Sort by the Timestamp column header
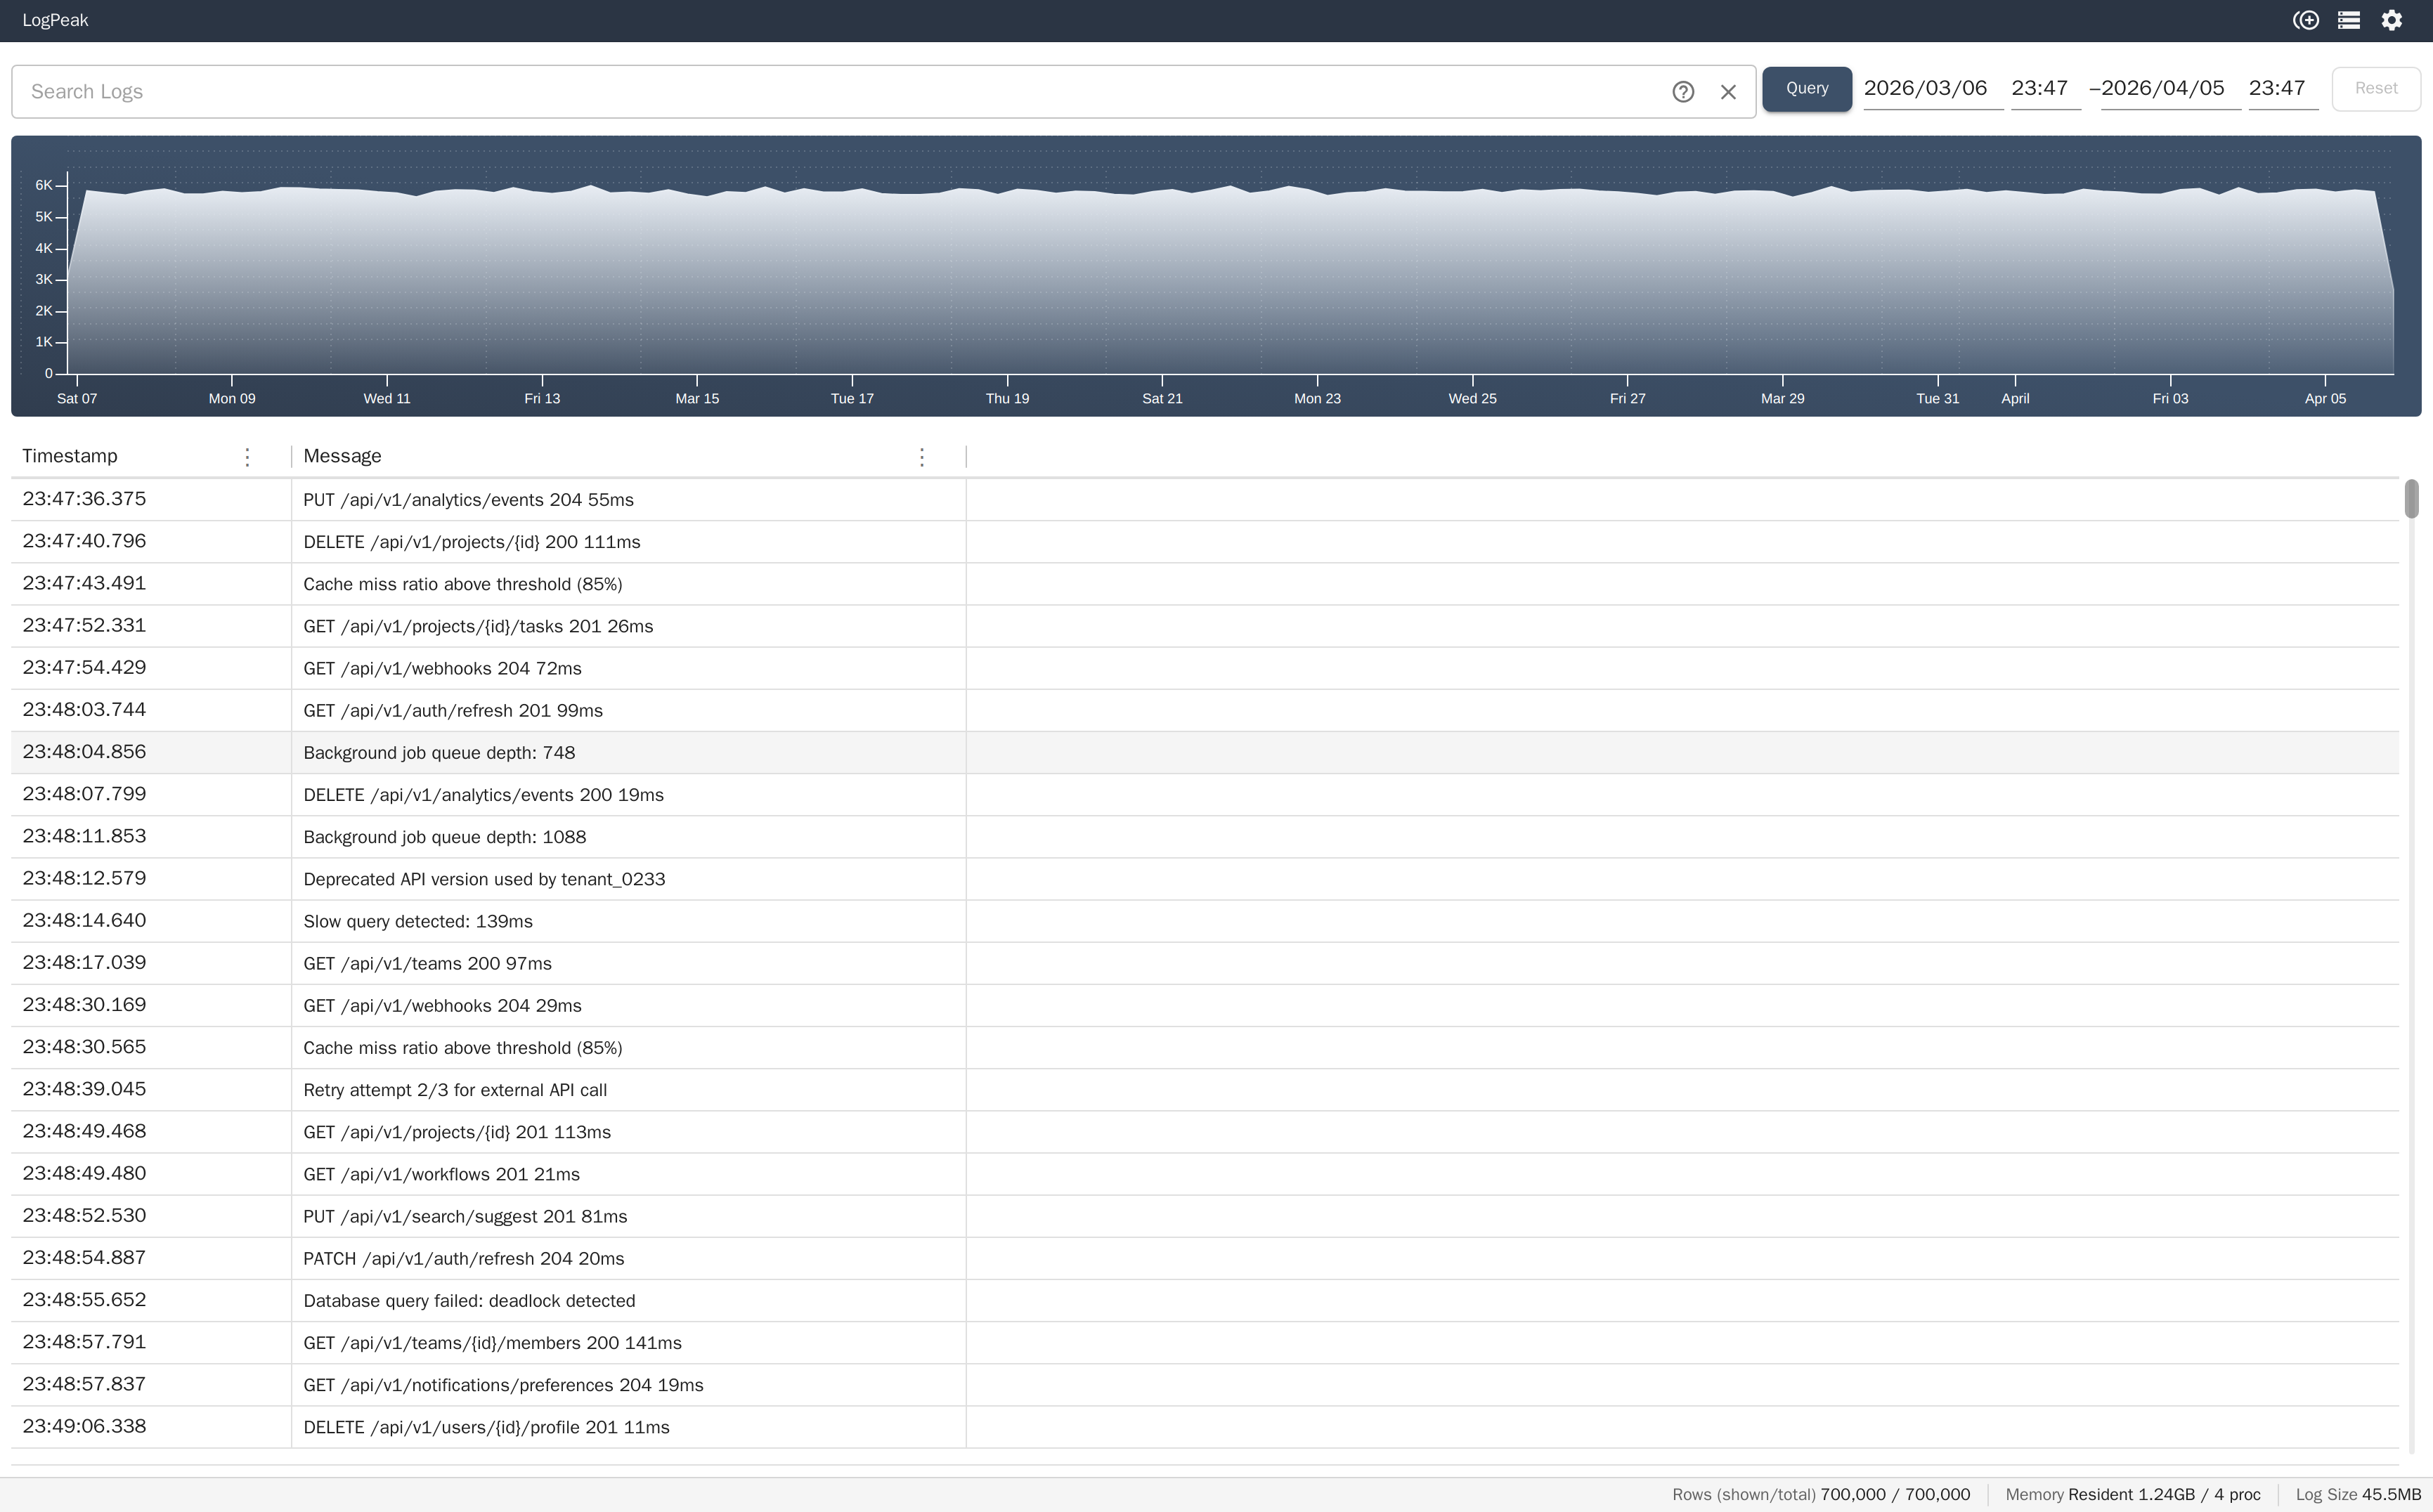This screenshot has width=2433, height=1512. [x=69, y=456]
